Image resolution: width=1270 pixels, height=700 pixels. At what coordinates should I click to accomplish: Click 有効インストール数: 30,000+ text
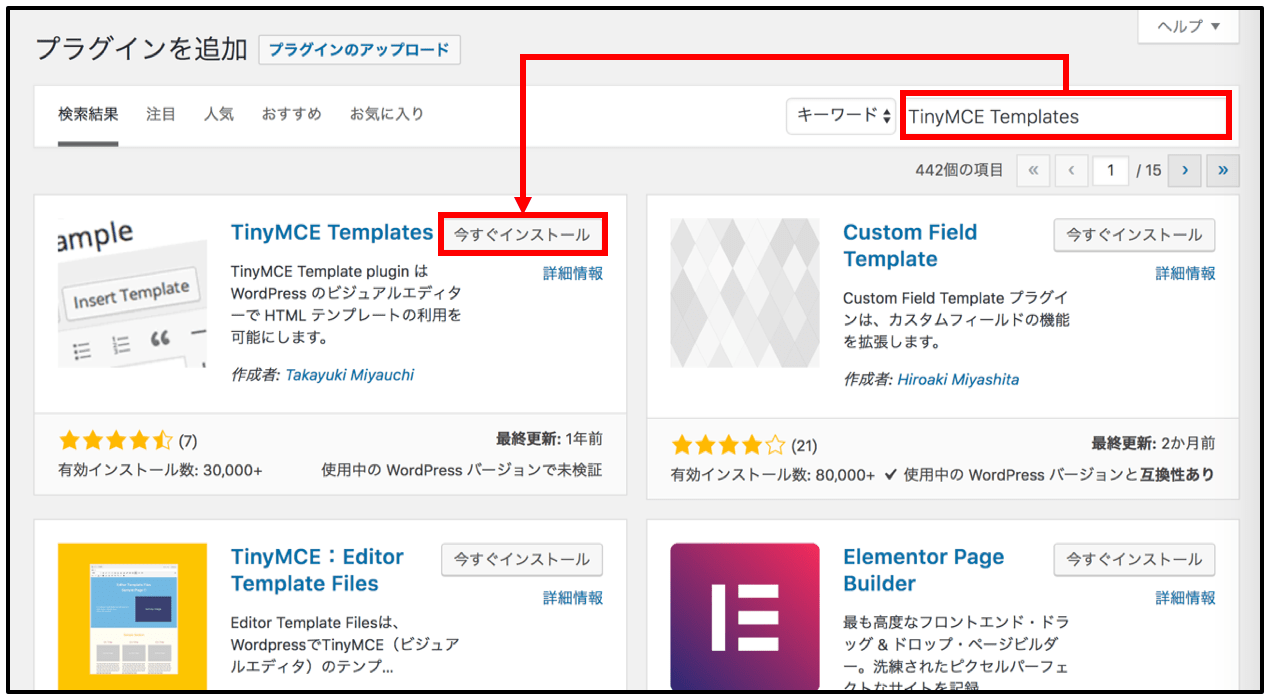click(x=160, y=470)
